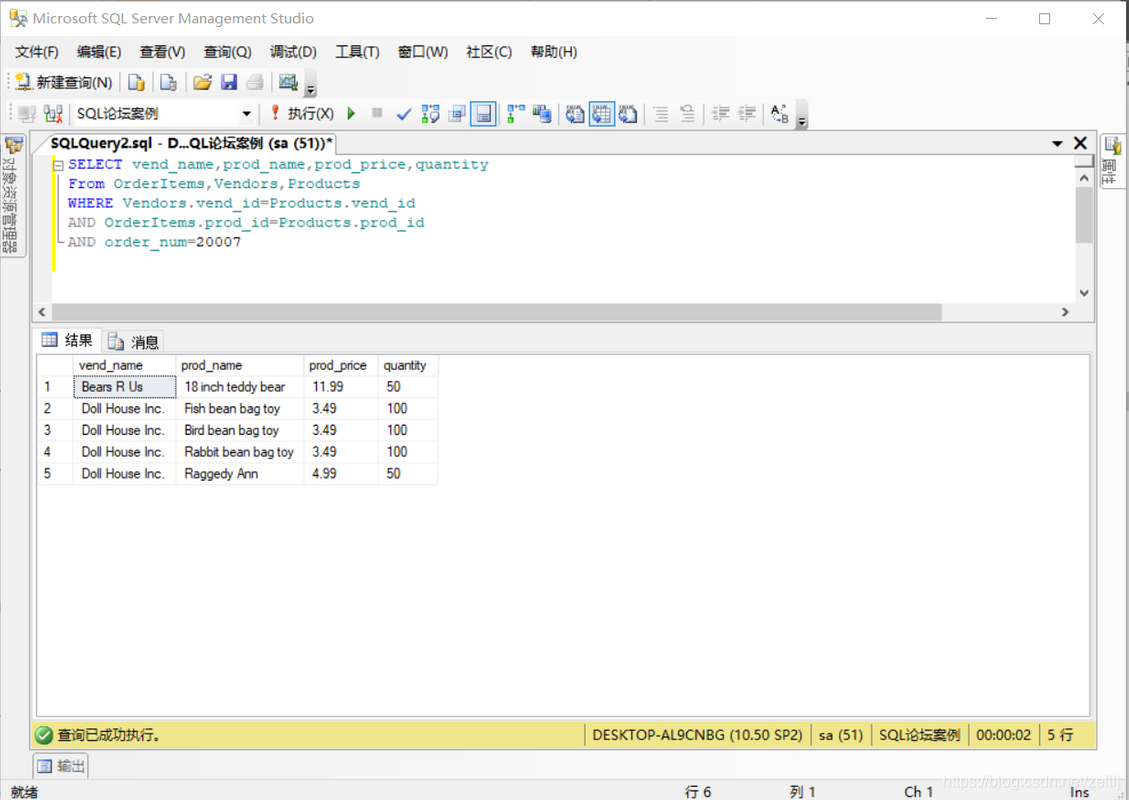Open the SQL论坛案例 database dropdown
The height and width of the screenshot is (800, 1129).
point(246,114)
